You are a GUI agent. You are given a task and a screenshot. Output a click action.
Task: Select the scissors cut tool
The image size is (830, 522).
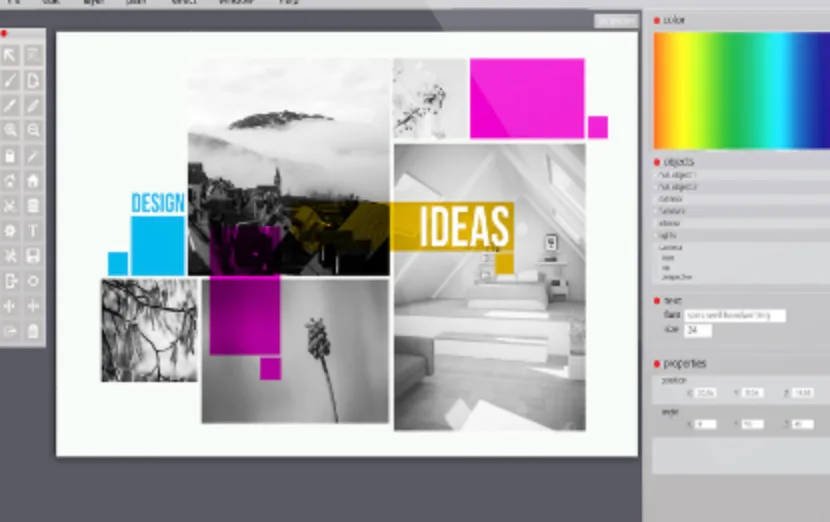point(10,205)
